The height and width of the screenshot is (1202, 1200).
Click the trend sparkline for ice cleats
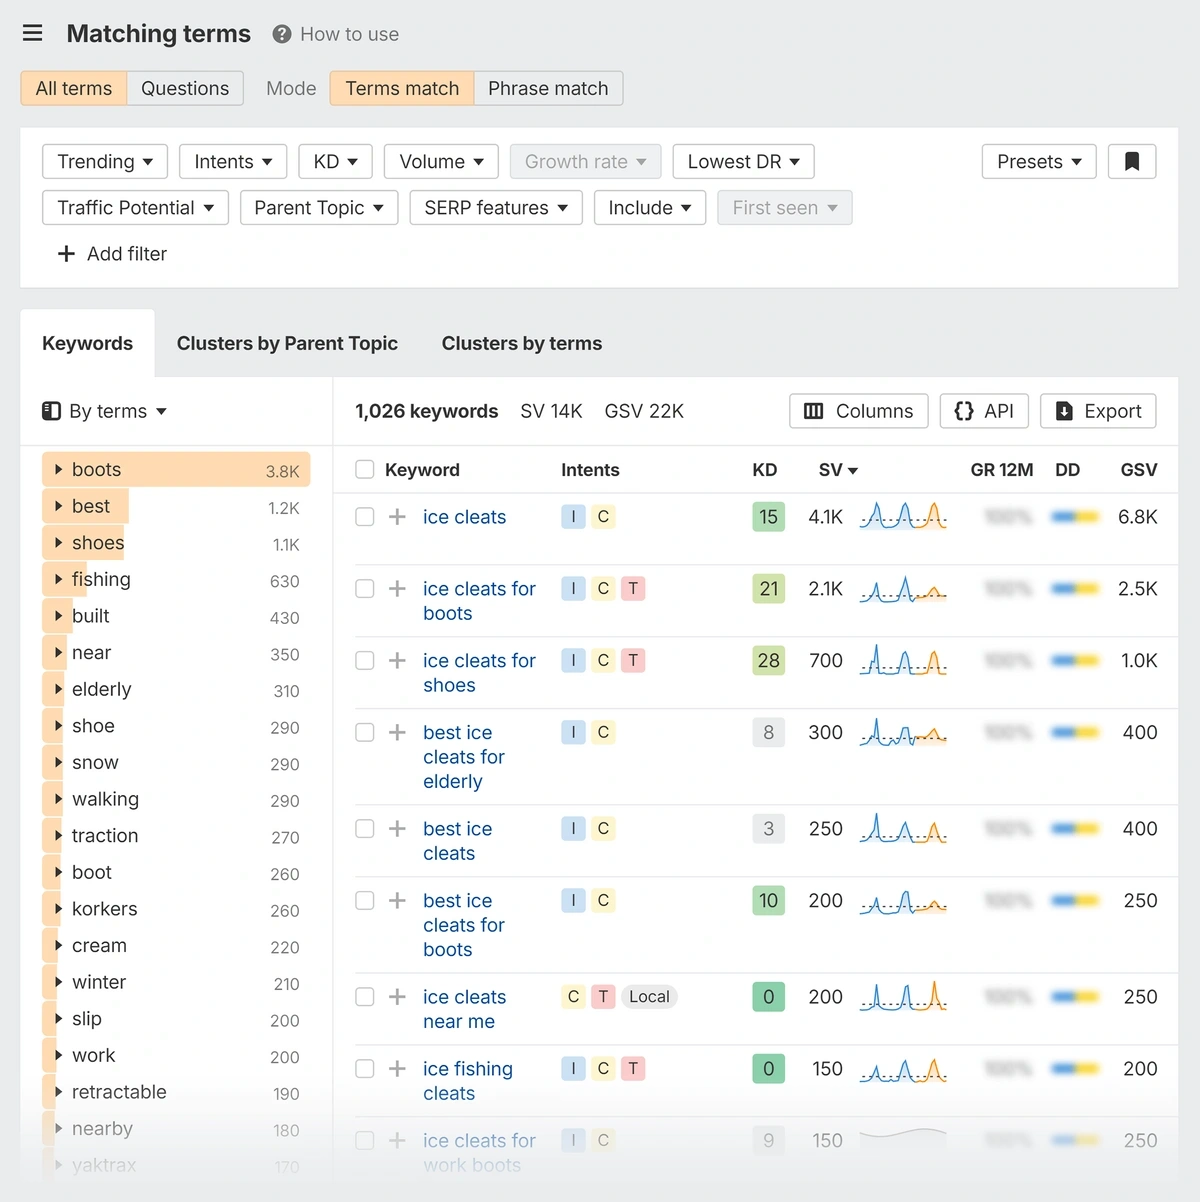click(903, 516)
